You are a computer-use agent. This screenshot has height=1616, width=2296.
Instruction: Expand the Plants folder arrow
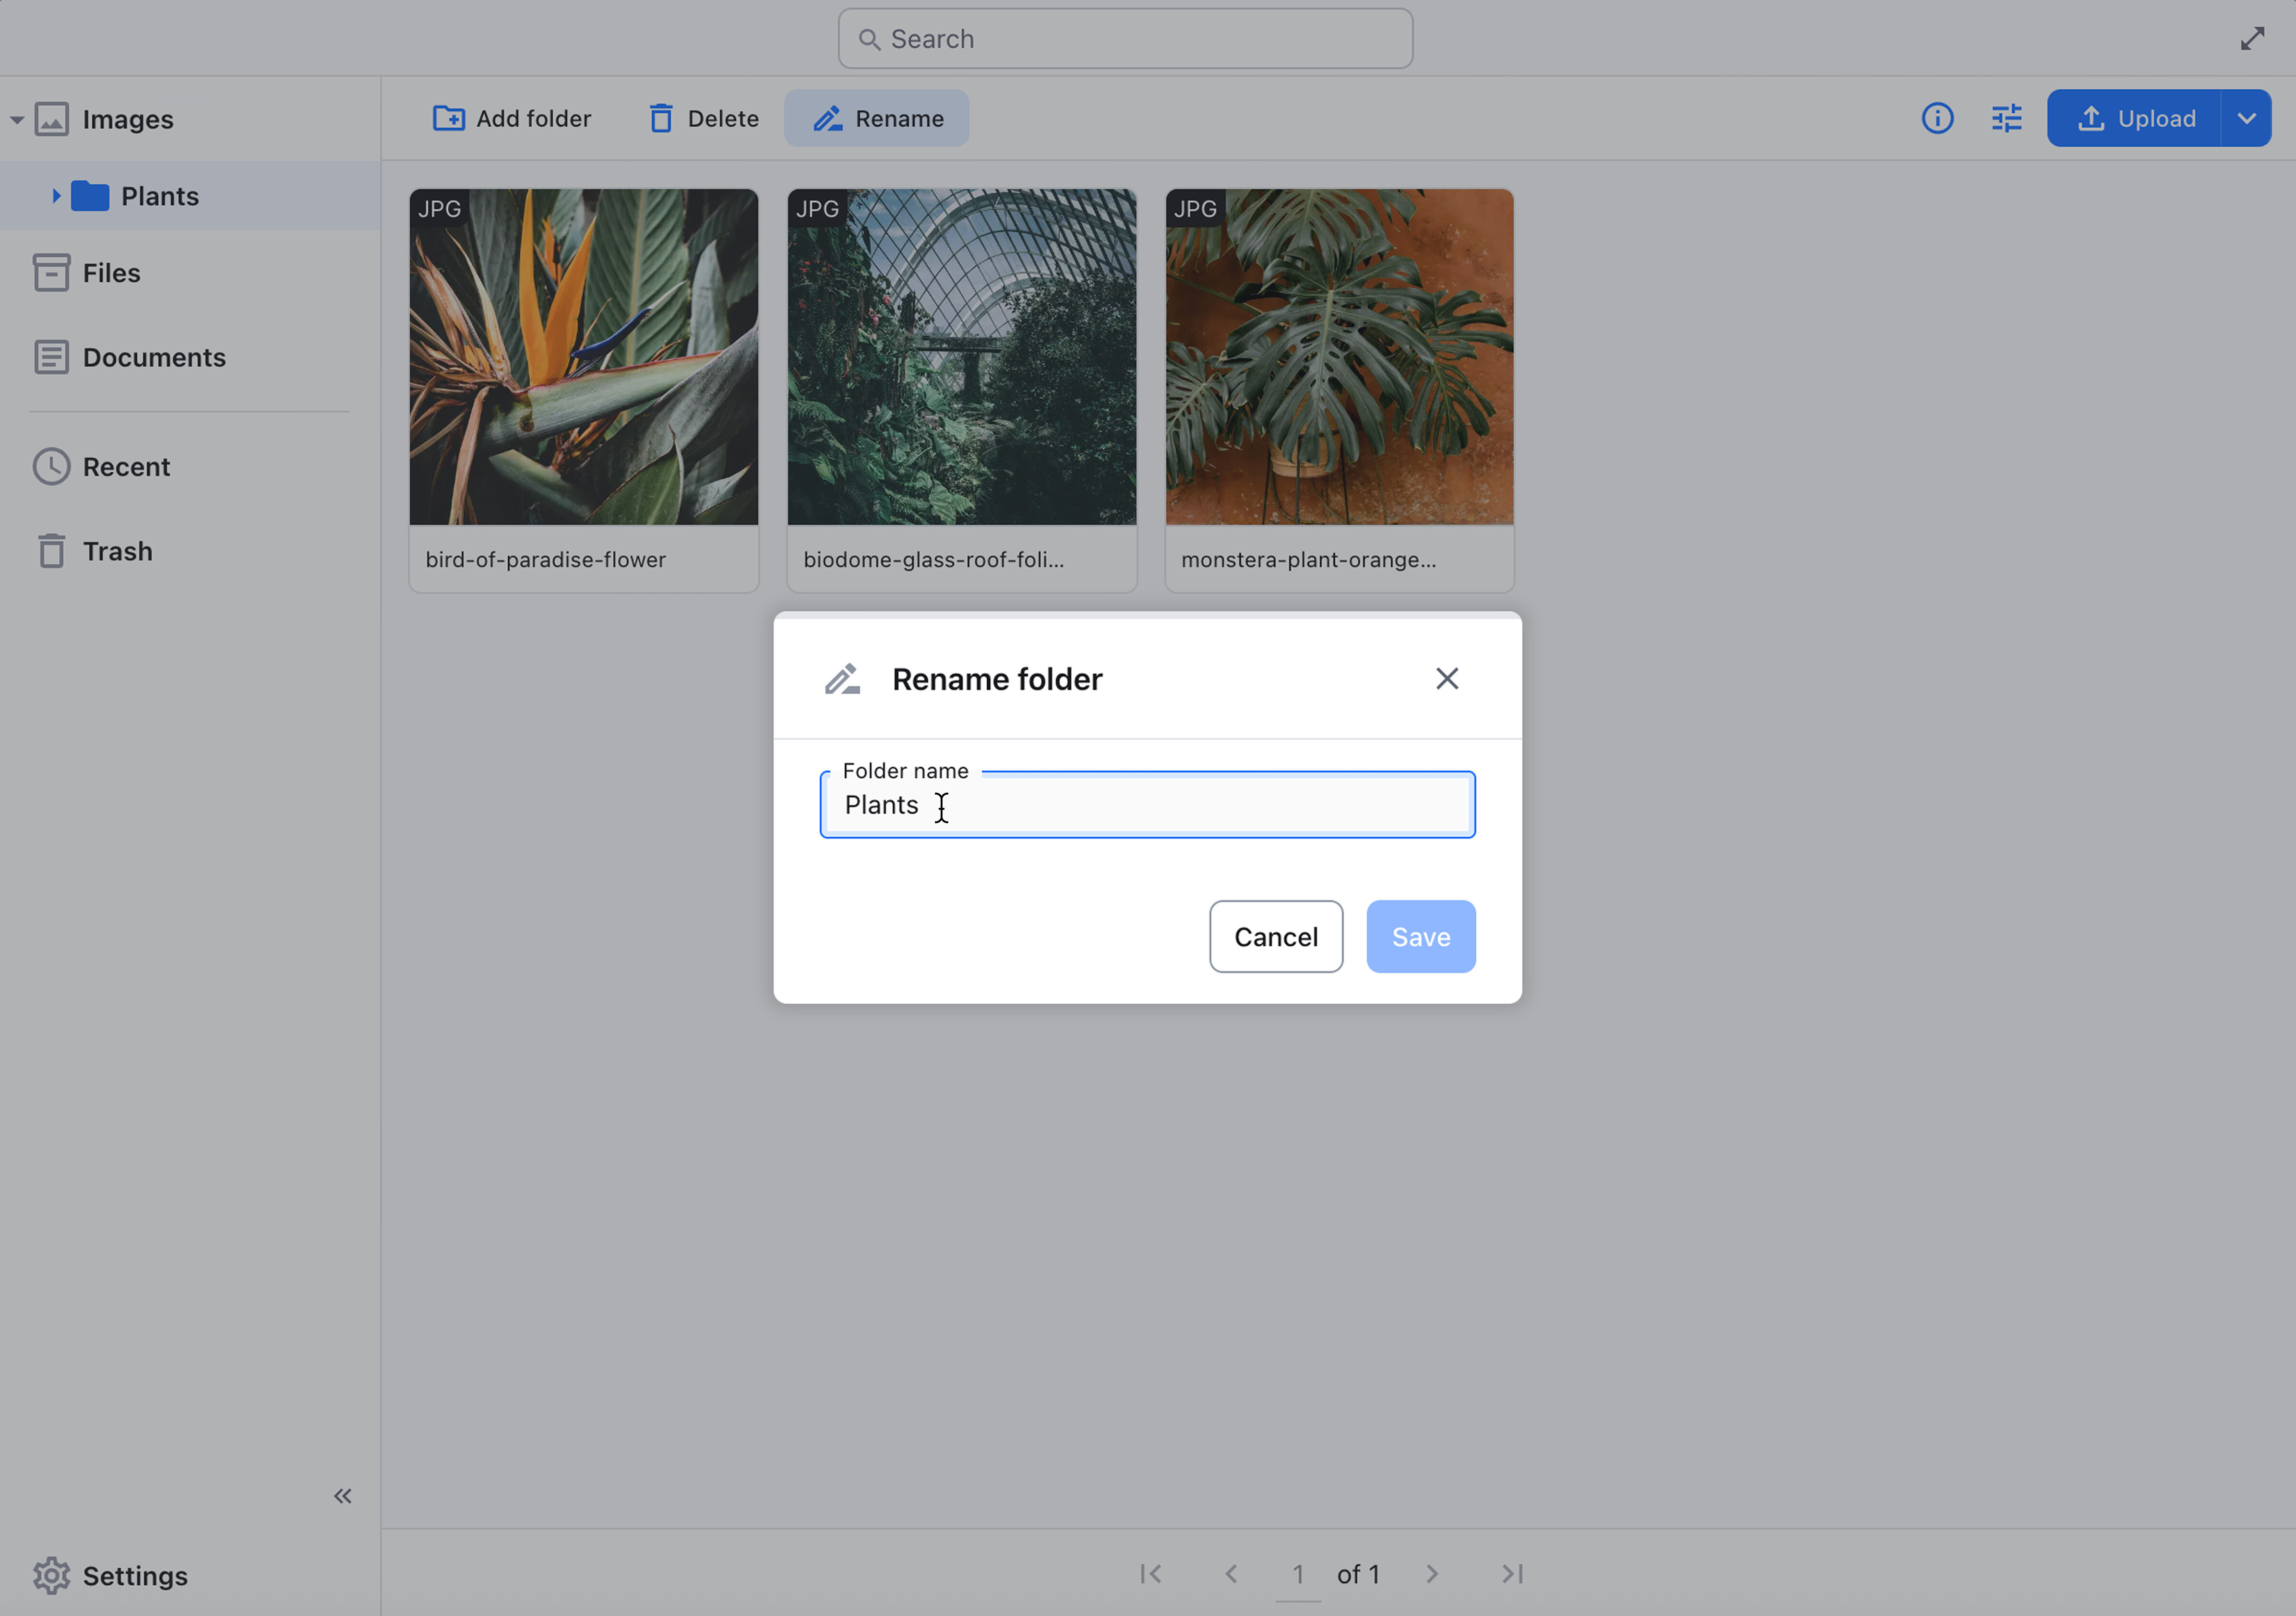[56, 196]
